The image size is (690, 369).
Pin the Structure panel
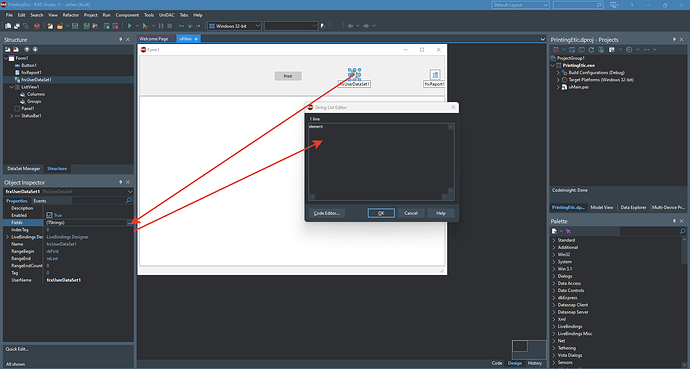121,40
